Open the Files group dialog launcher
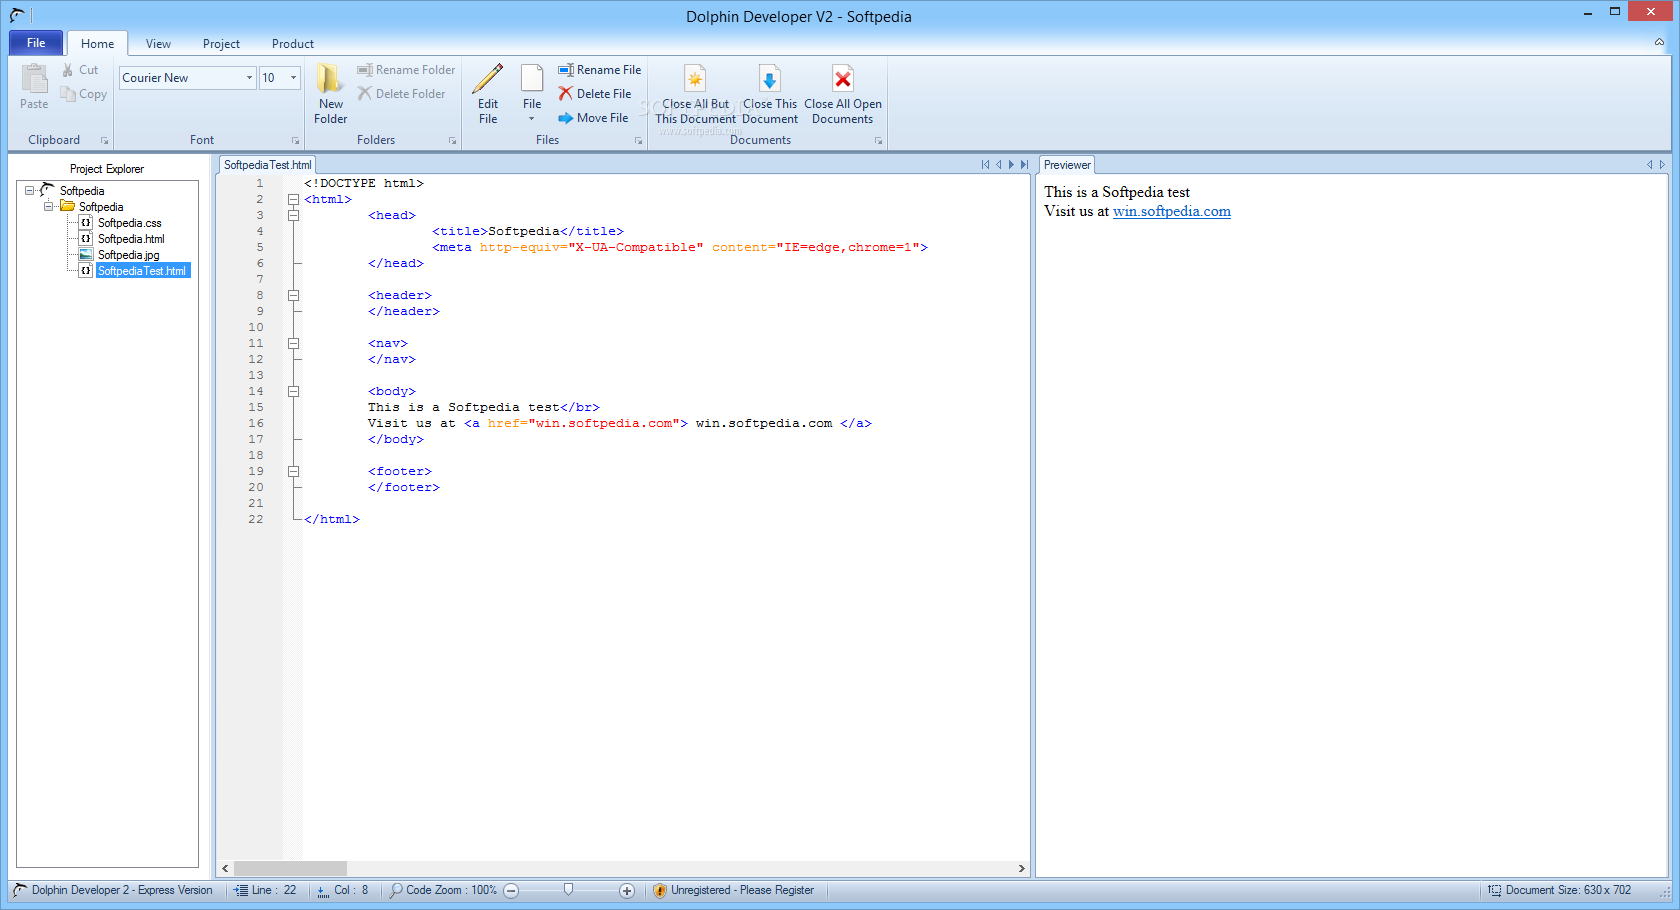This screenshot has height=910, width=1680. click(638, 141)
